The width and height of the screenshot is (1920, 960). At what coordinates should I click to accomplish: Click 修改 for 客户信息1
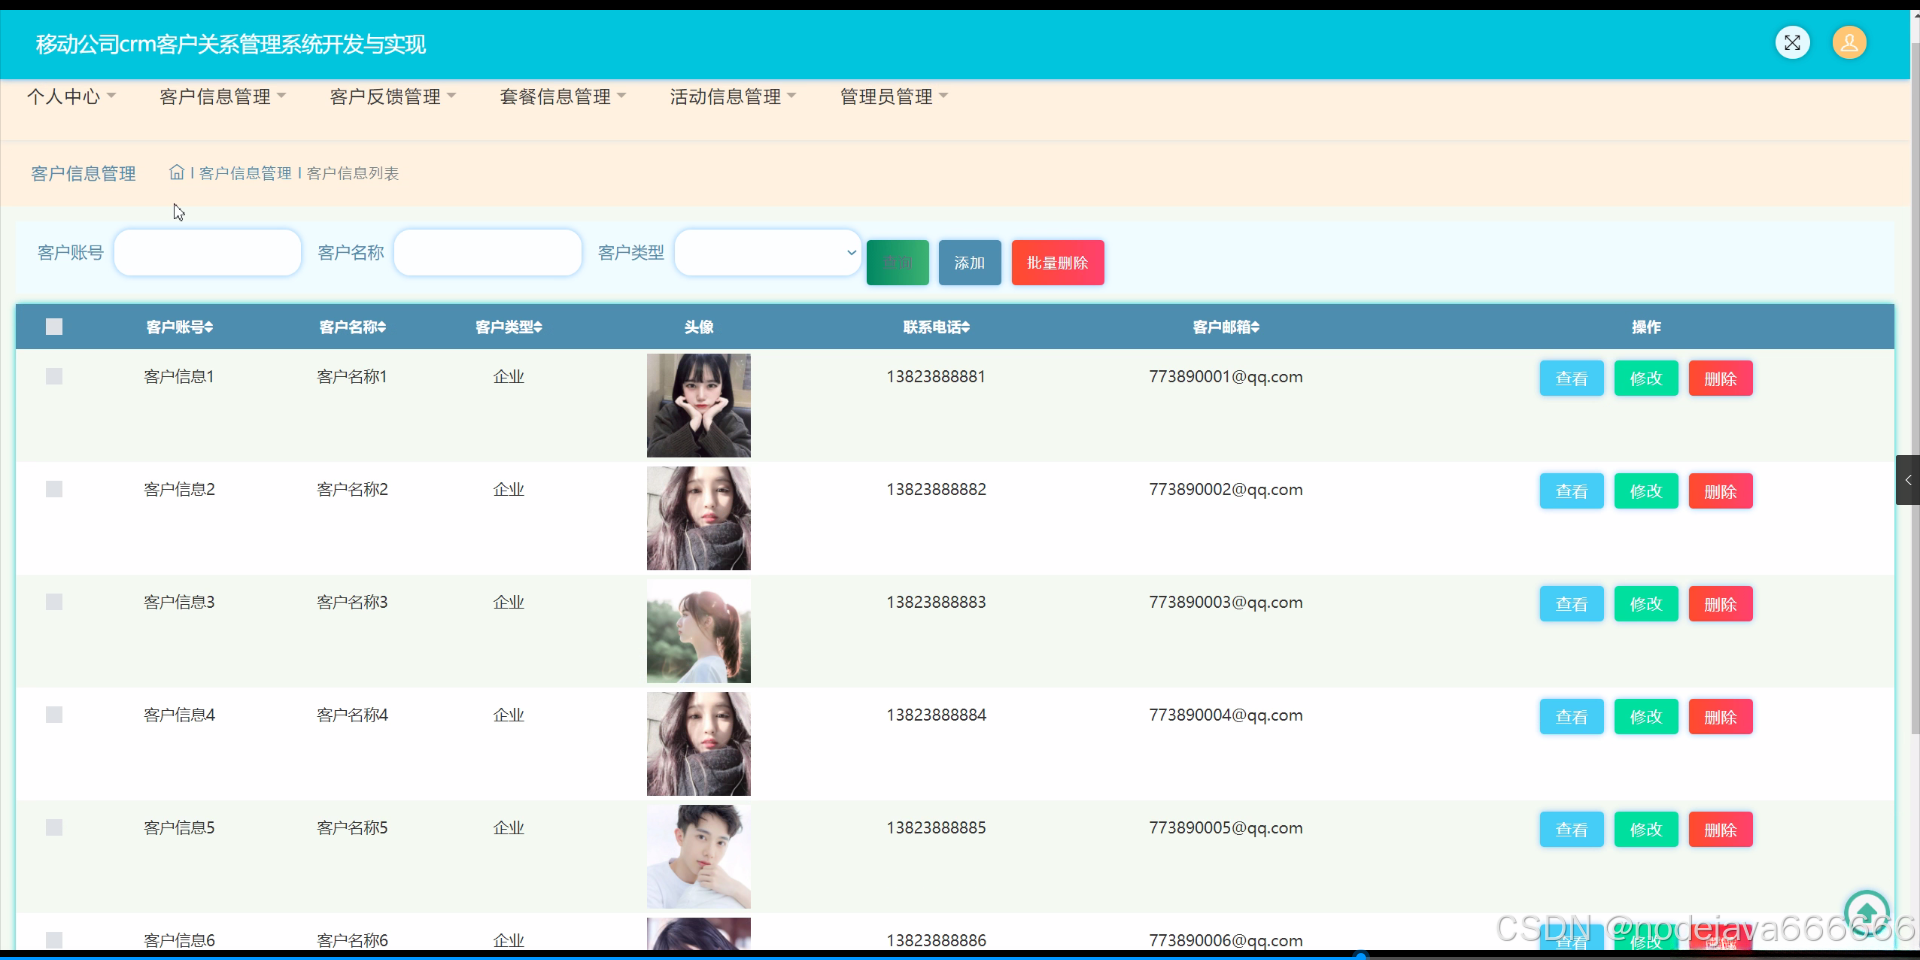[x=1645, y=378]
